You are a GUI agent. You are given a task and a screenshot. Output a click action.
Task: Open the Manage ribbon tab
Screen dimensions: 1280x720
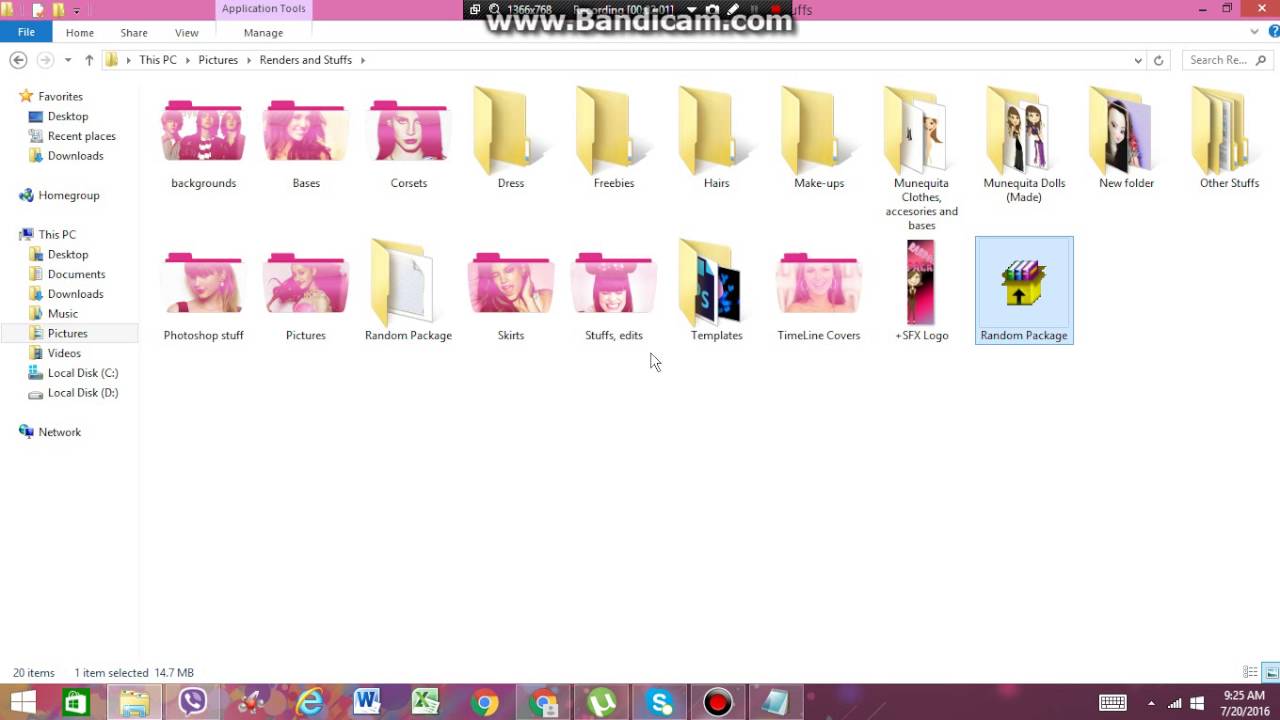coord(263,33)
